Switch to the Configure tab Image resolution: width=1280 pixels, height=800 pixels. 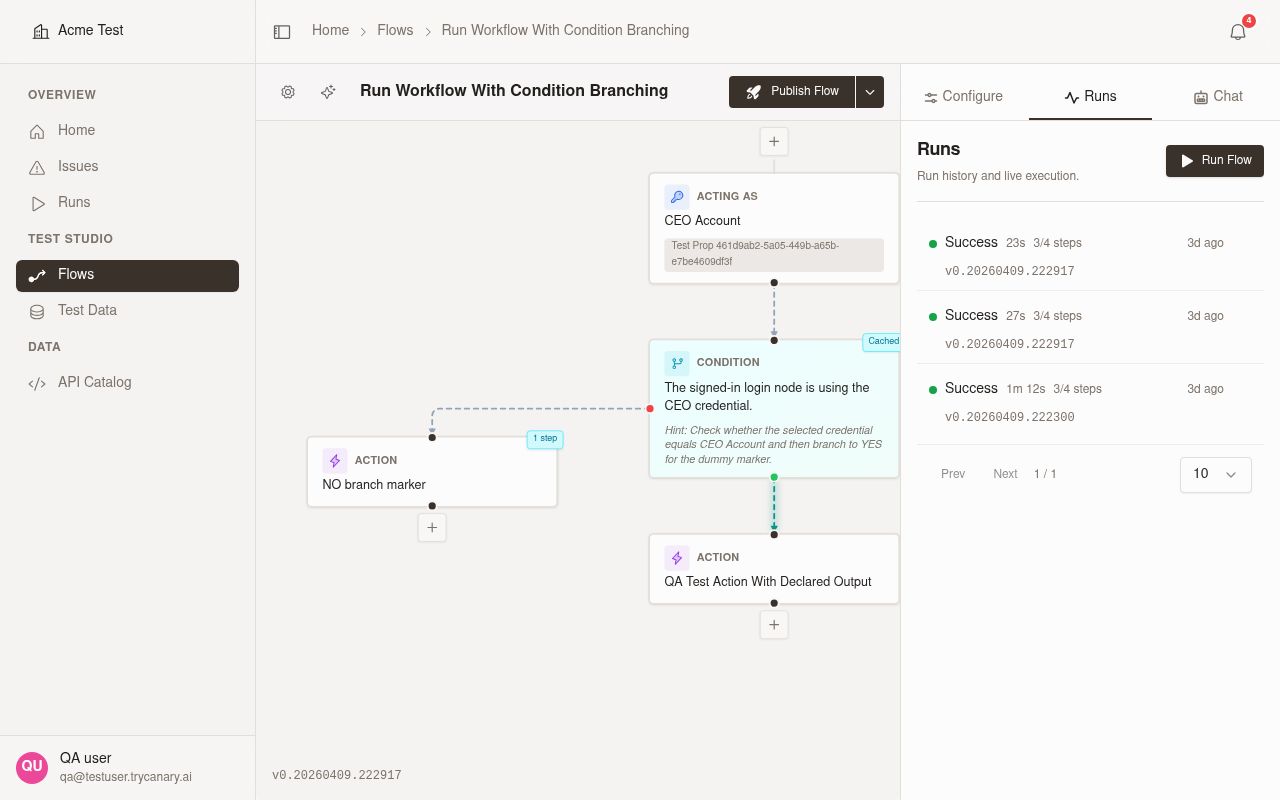coord(963,96)
